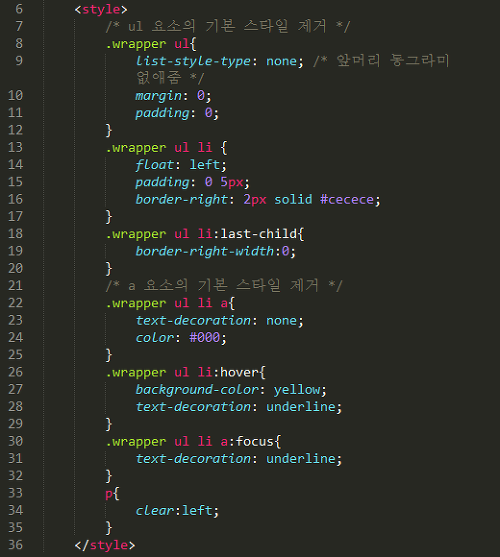This screenshot has height=557, width=500.
Task: Click the 'padding: 0;' declaration on line 11
Action: coord(177,113)
